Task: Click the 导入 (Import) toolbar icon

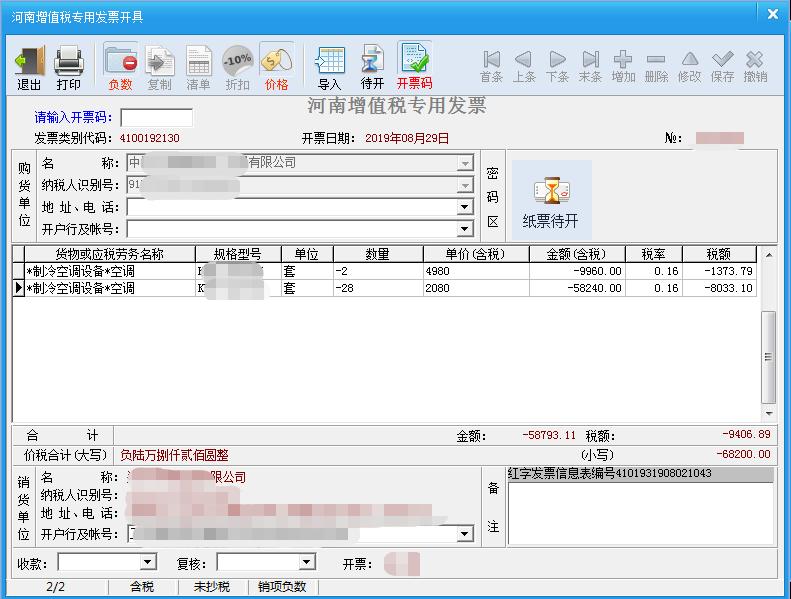Action: [x=329, y=67]
